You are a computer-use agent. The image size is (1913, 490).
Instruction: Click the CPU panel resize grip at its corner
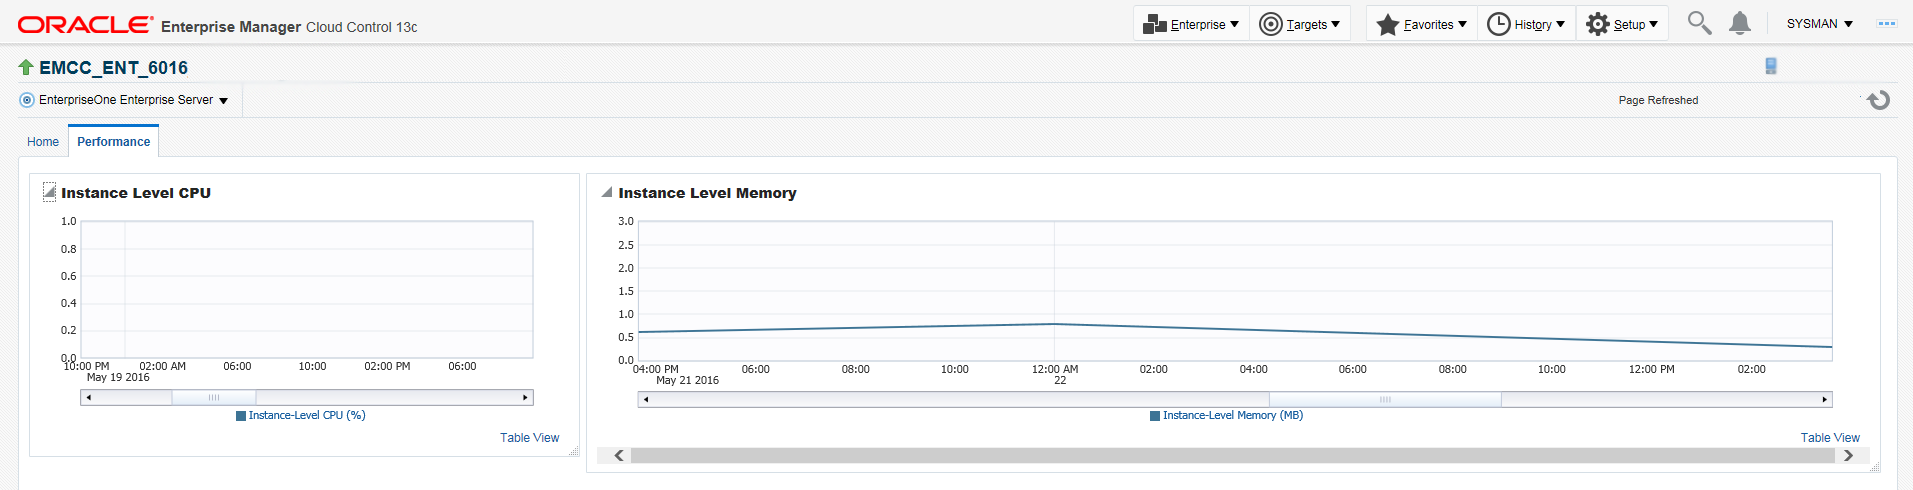pos(573,451)
